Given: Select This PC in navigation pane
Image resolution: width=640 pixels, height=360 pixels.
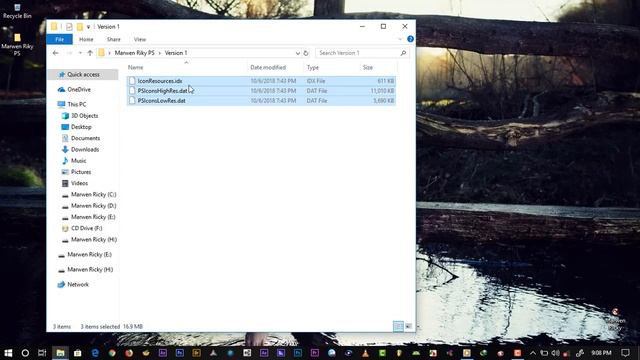Looking at the screenshot, I should point(76,104).
